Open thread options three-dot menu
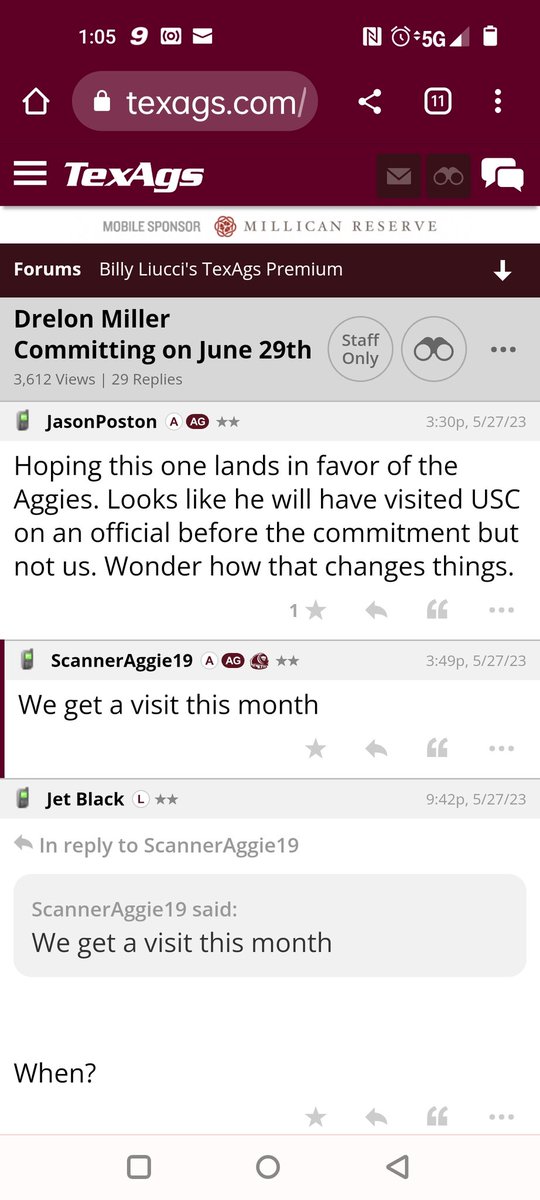The image size is (540, 1200). [x=503, y=349]
